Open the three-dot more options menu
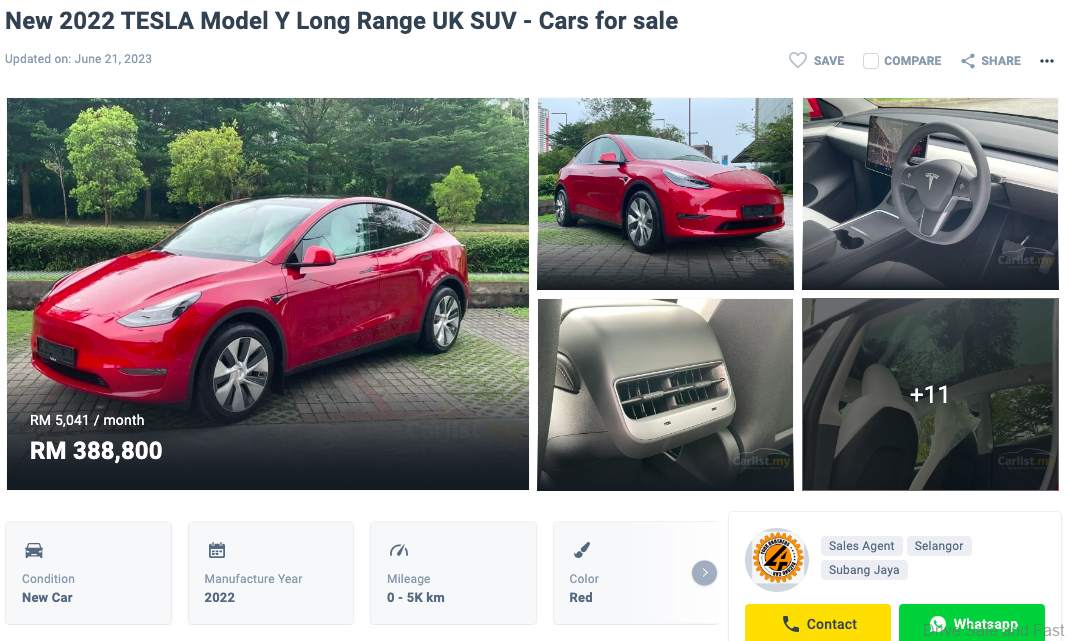1070x641 pixels. (1047, 61)
